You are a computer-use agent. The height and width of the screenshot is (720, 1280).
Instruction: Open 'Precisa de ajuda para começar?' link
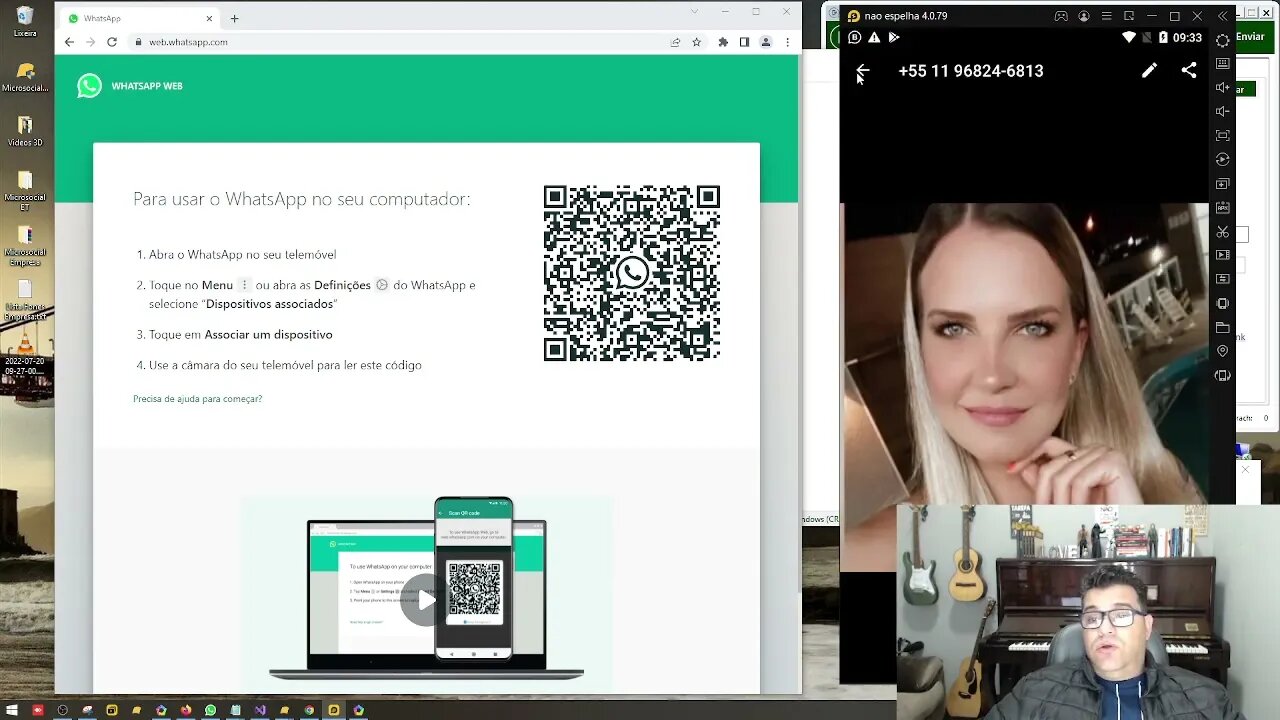(197, 399)
